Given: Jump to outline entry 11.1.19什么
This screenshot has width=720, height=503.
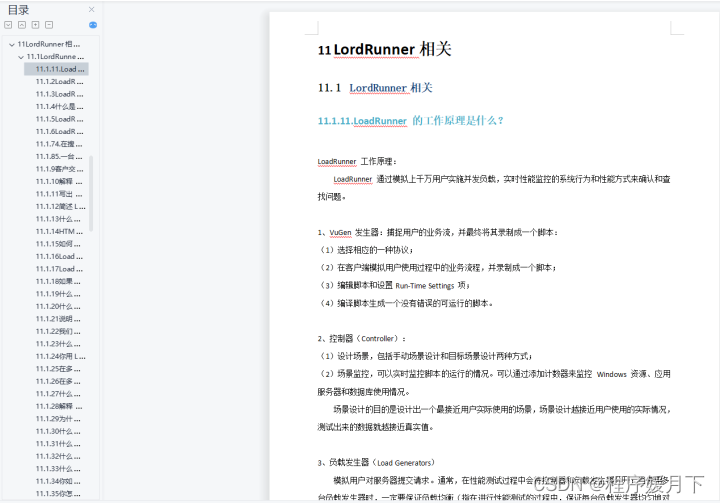Looking at the screenshot, I should pyautogui.click(x=58, y=294).
